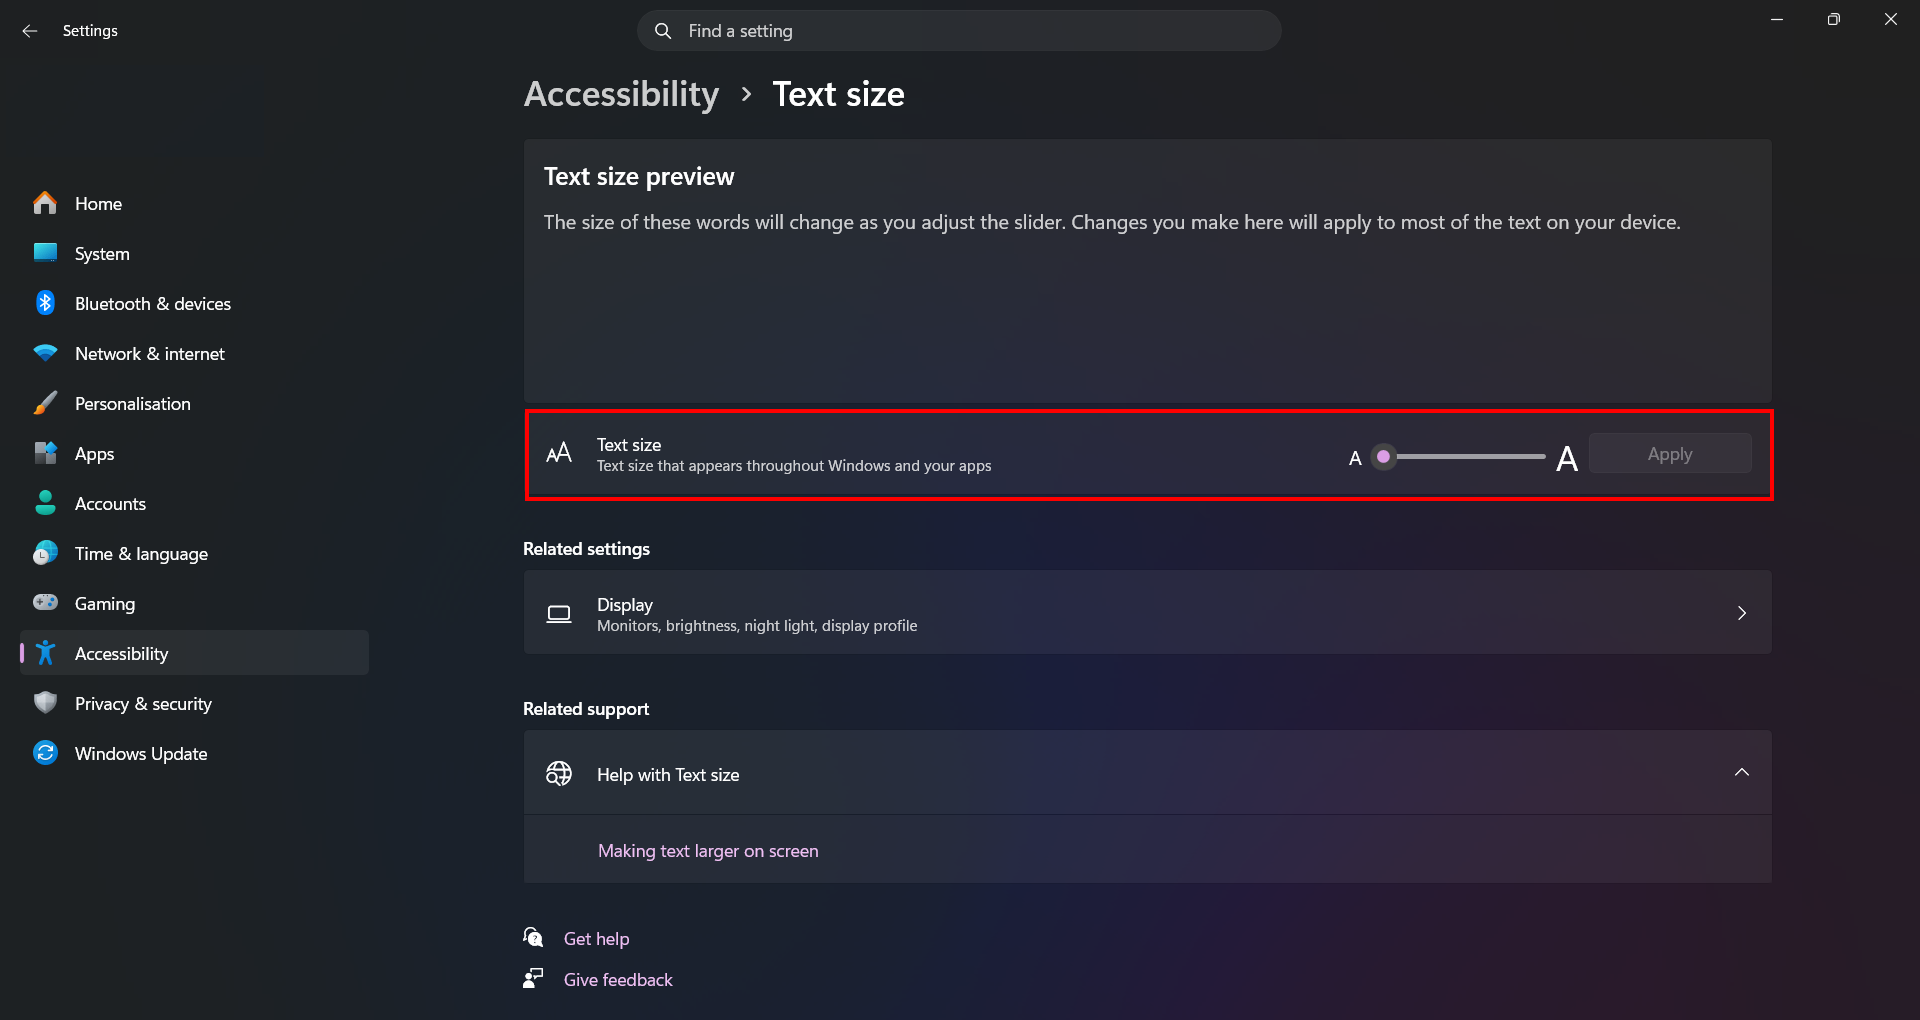Screen dimensions: 1920x1020
Task: Click the Home house icon
Action: tap(45, 203)
